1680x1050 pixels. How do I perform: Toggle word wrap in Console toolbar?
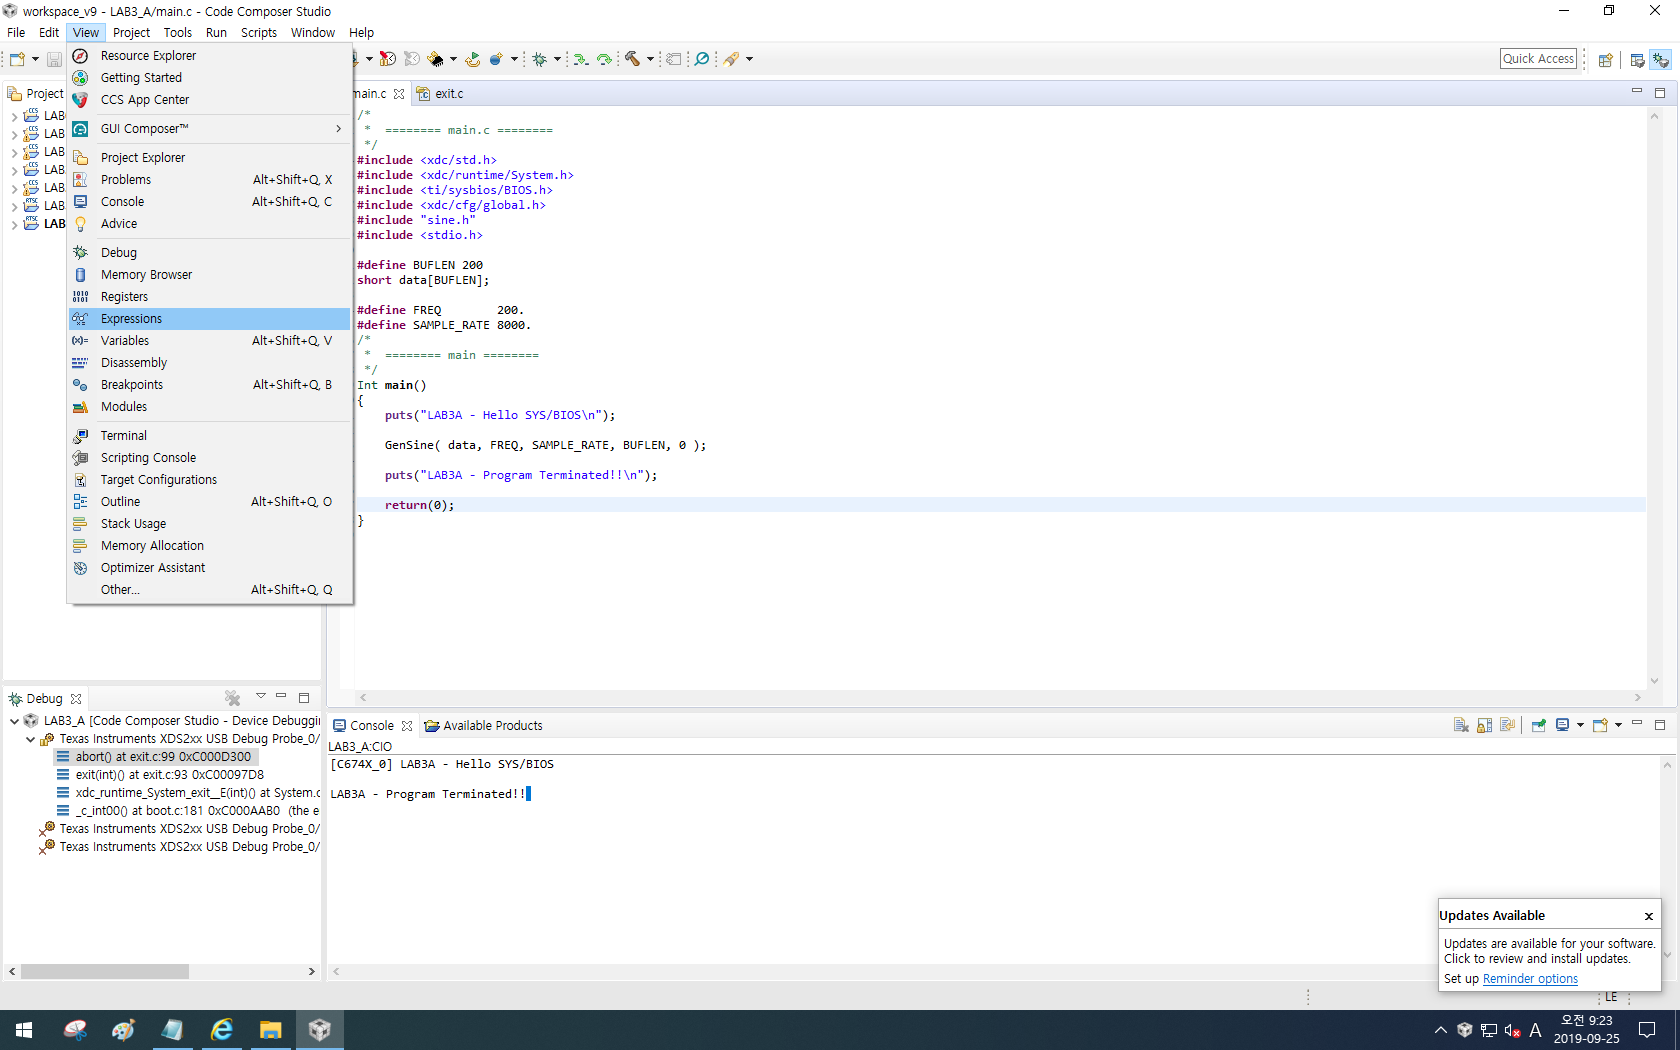tap(1508, 726)
